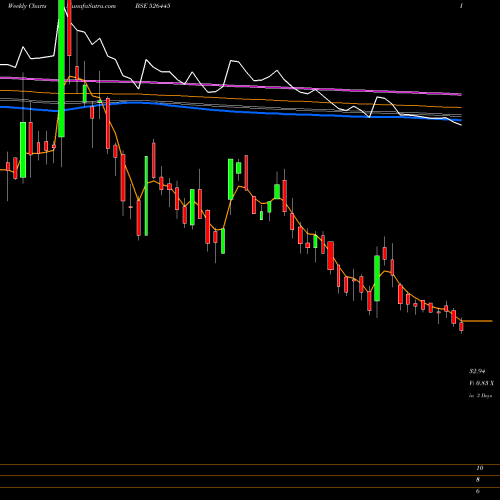
Task: Click the '10' axis label
Action: [x=480, y=468]
